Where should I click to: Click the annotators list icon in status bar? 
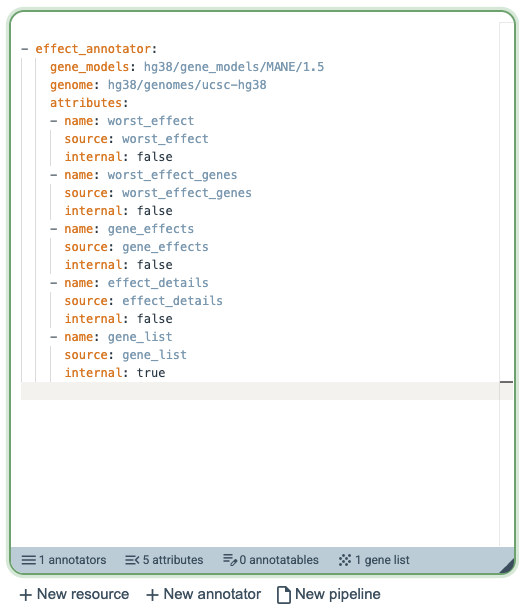(x=28, y=560)
